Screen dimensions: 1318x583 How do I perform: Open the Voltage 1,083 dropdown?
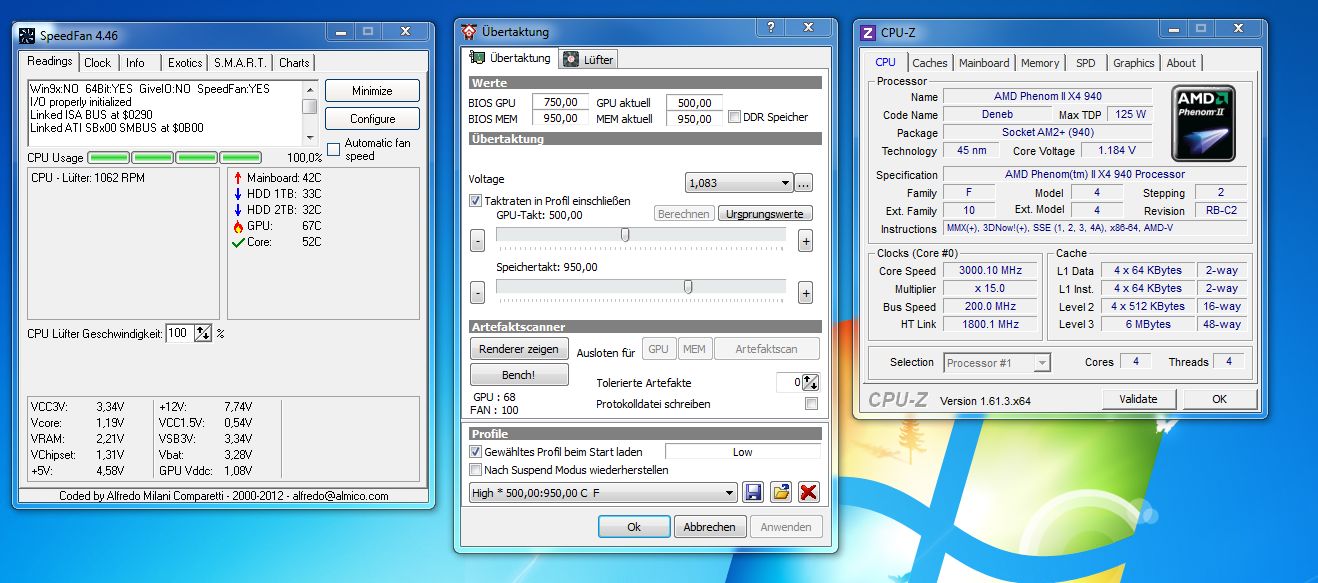click(x=740, y=183)
